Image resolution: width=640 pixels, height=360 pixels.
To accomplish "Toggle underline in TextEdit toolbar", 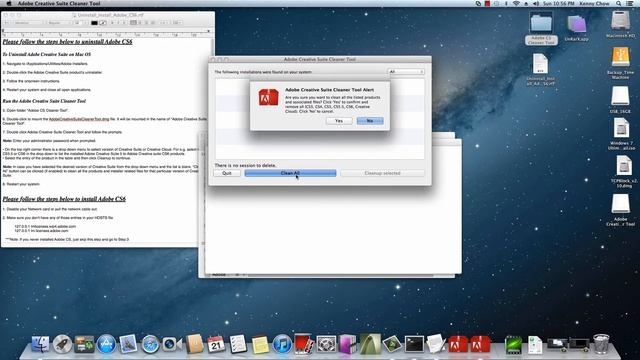I will (124, 23).
